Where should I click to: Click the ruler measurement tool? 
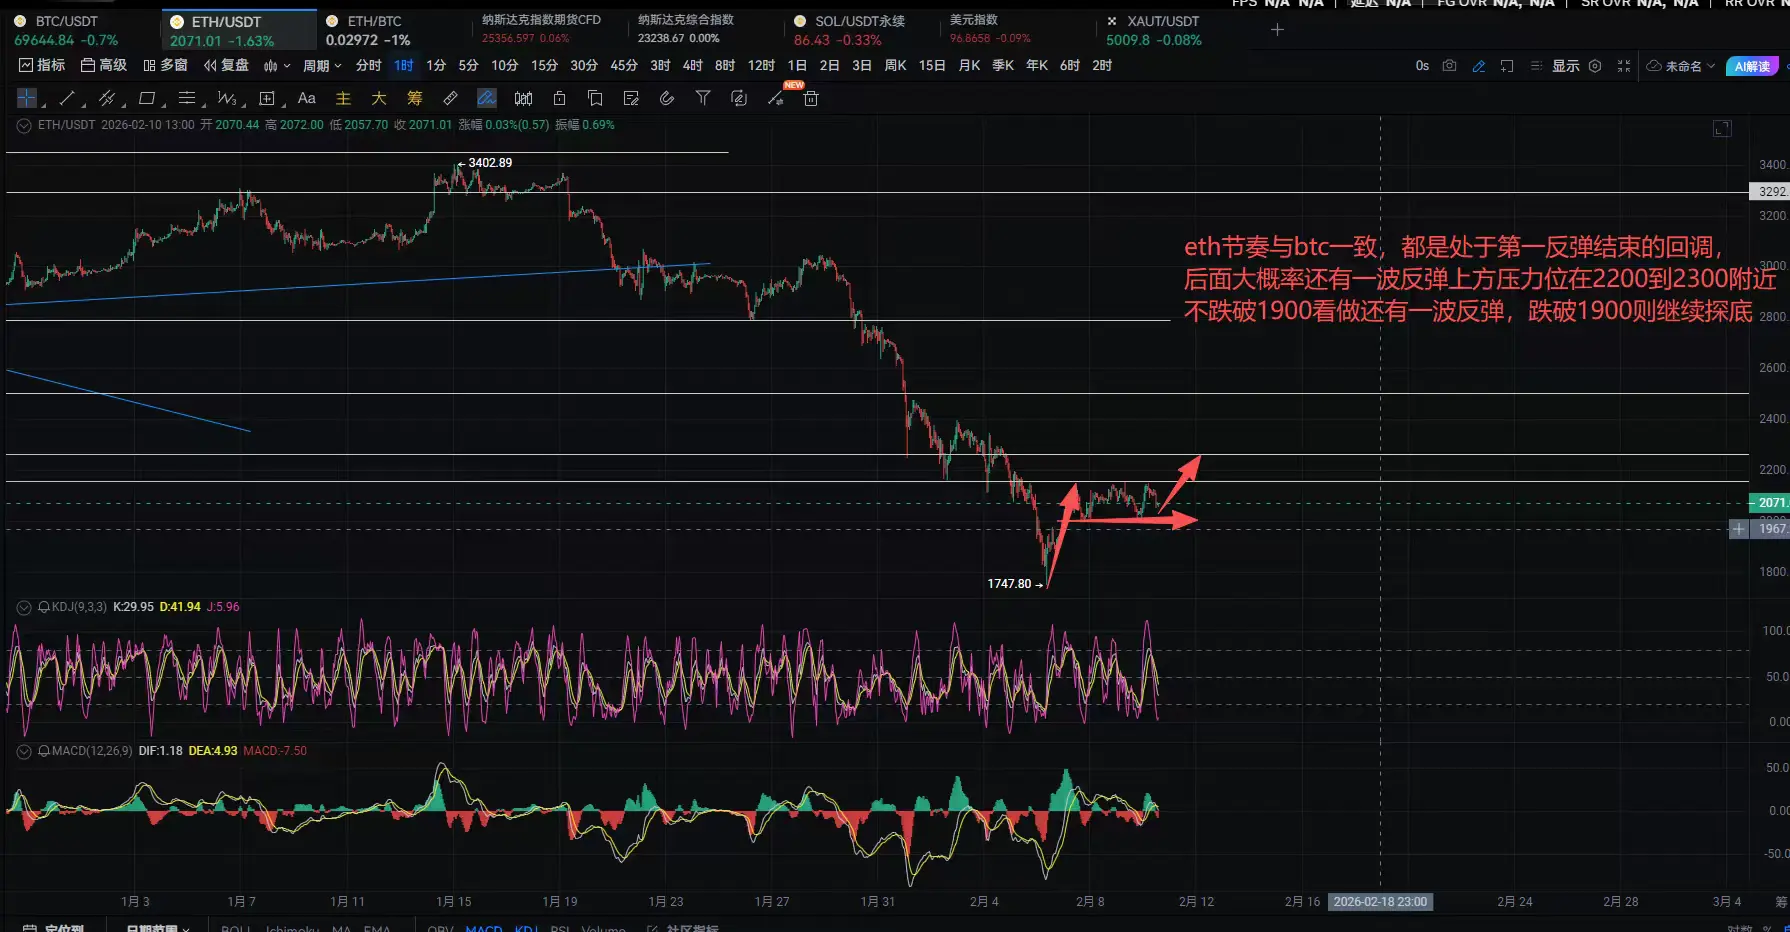tap(451, 98)
